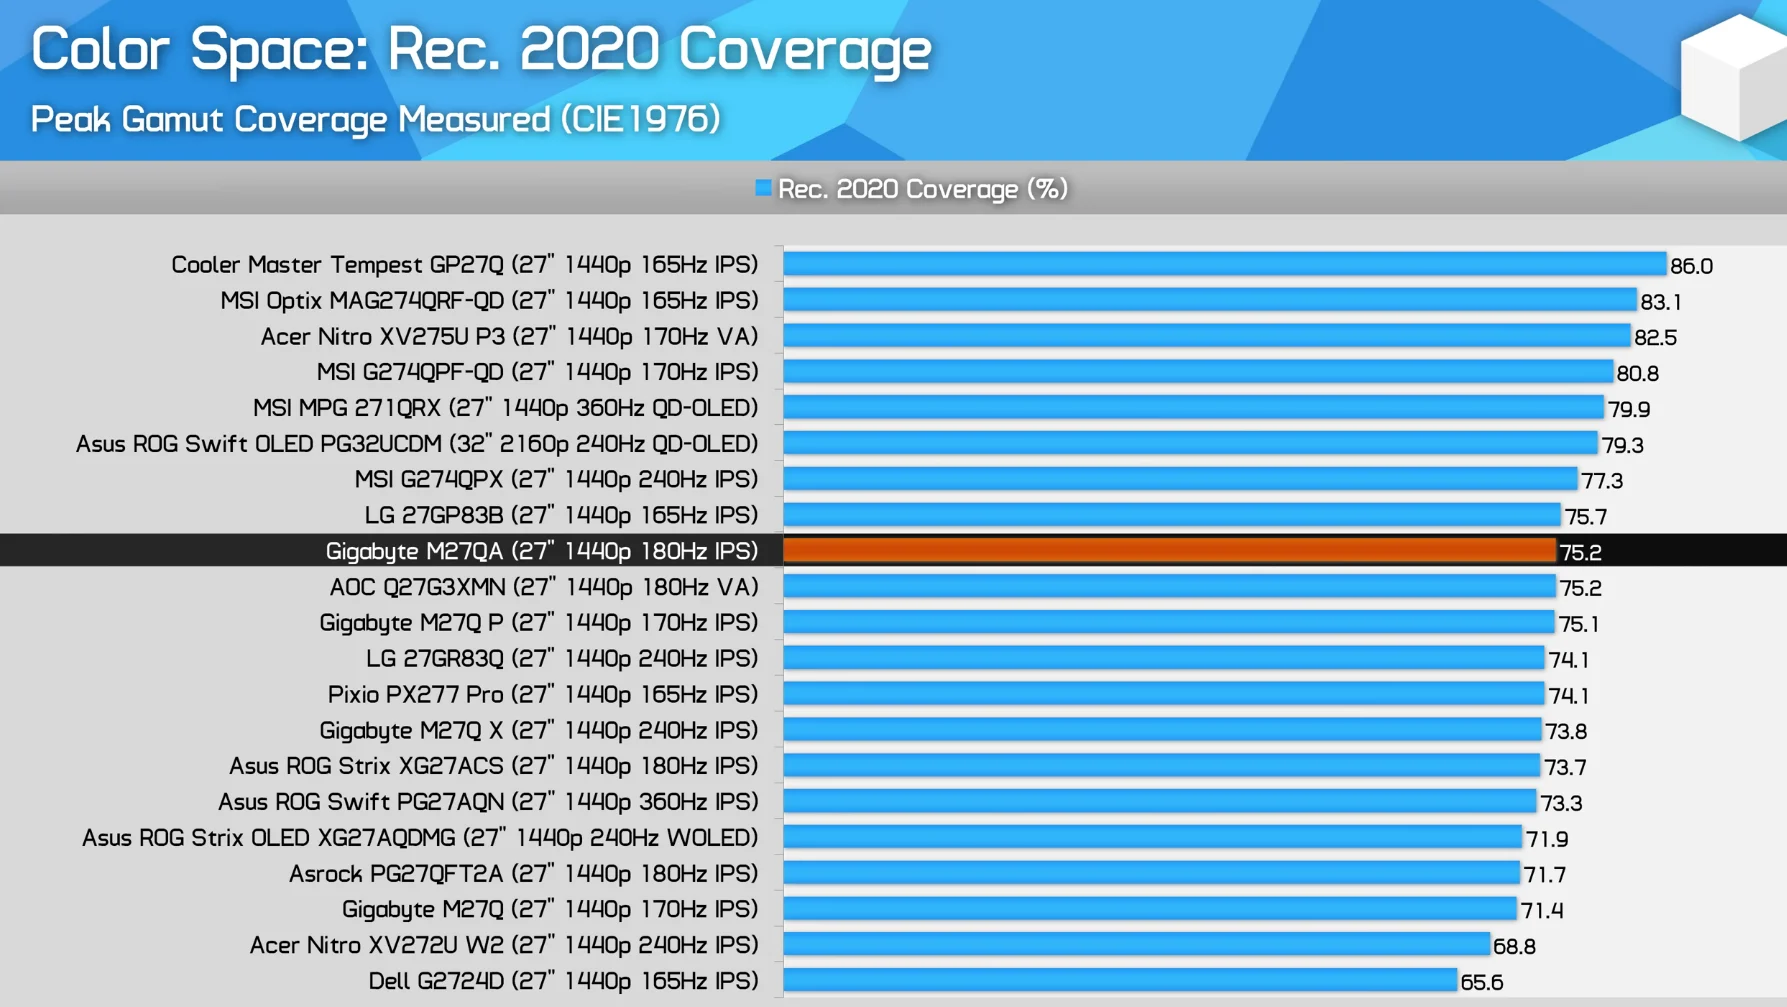
Task: Click the blue Rec. 2020 Coverage legend swatch
Action: point(763,188)
